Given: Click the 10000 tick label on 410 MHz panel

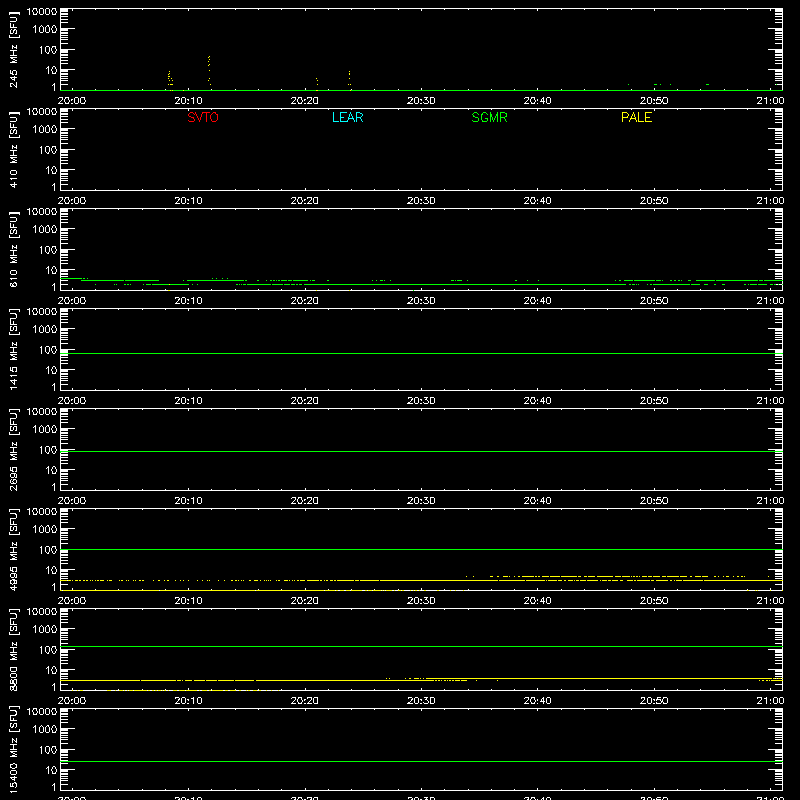Looking at the screenshot, I should (x=42, y=112).
